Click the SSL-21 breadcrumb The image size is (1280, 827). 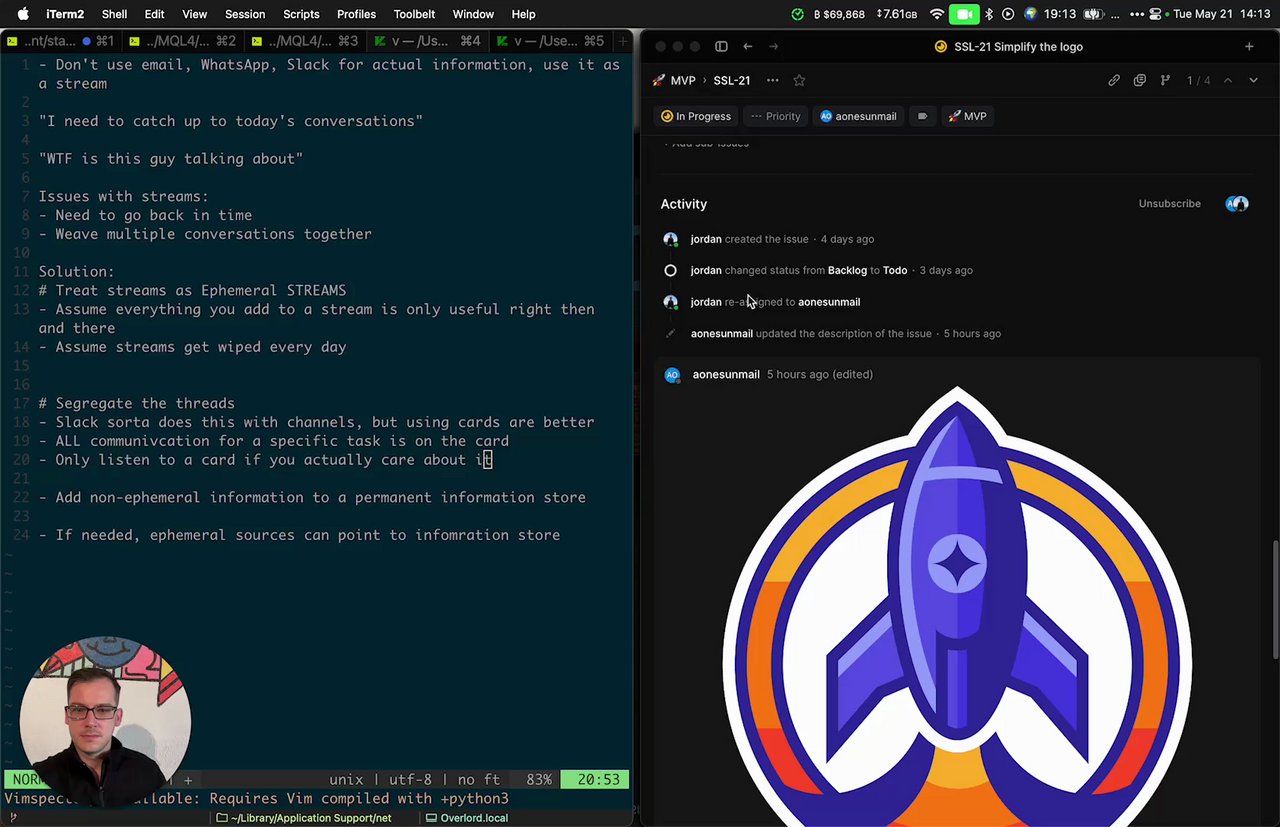click(732, 80)
